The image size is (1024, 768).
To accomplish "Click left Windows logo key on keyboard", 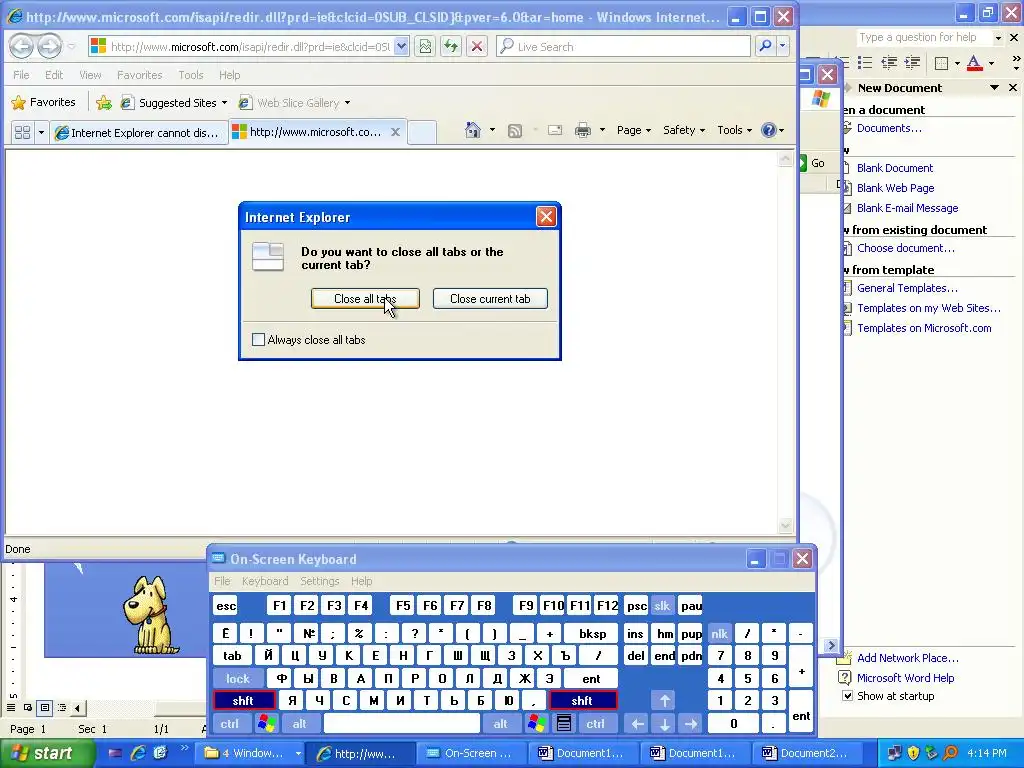I will click(266, 723).
